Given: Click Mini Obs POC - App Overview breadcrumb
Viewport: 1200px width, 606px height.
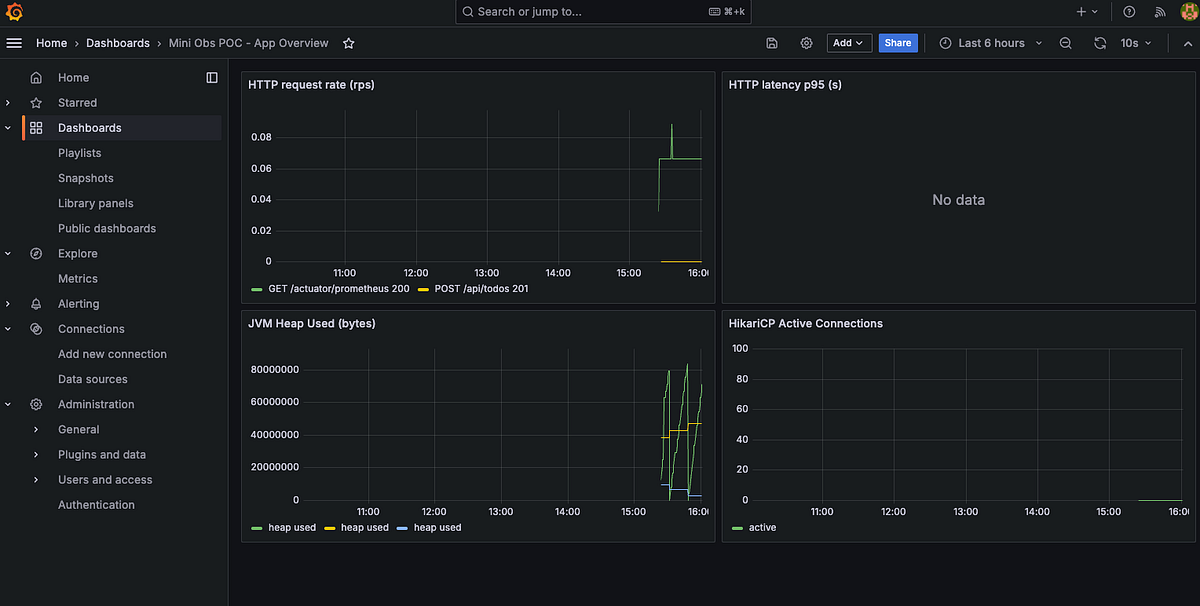Looking at the screenshot, I should point(249,43).
